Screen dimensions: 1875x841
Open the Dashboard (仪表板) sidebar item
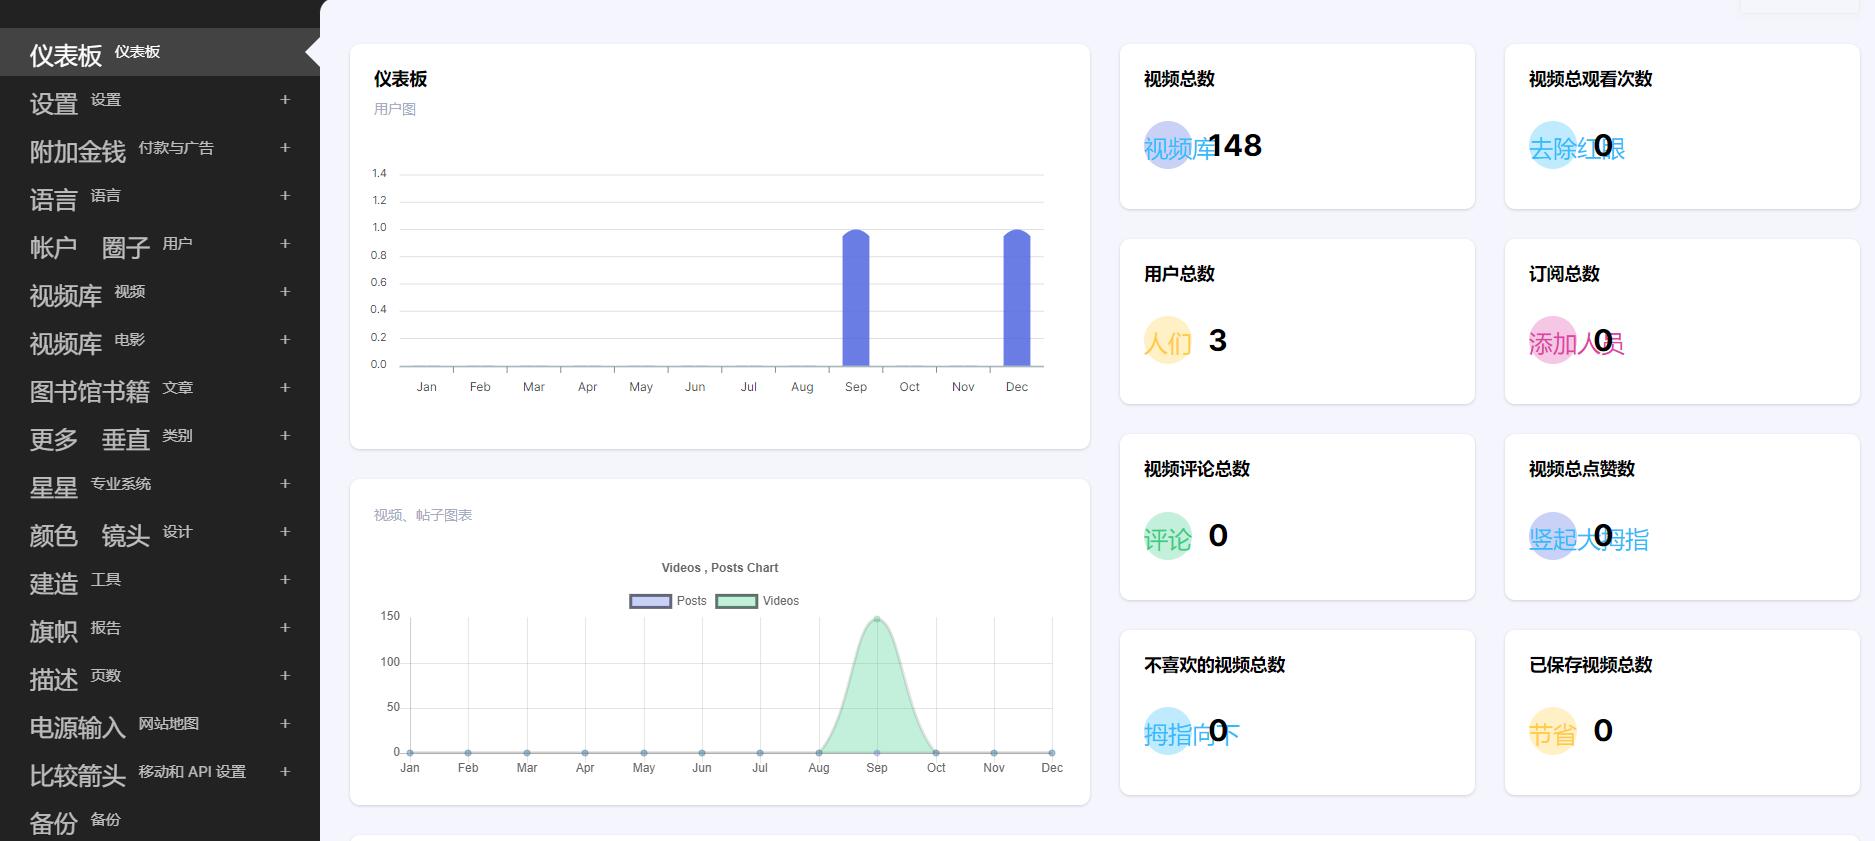point(95,53)
